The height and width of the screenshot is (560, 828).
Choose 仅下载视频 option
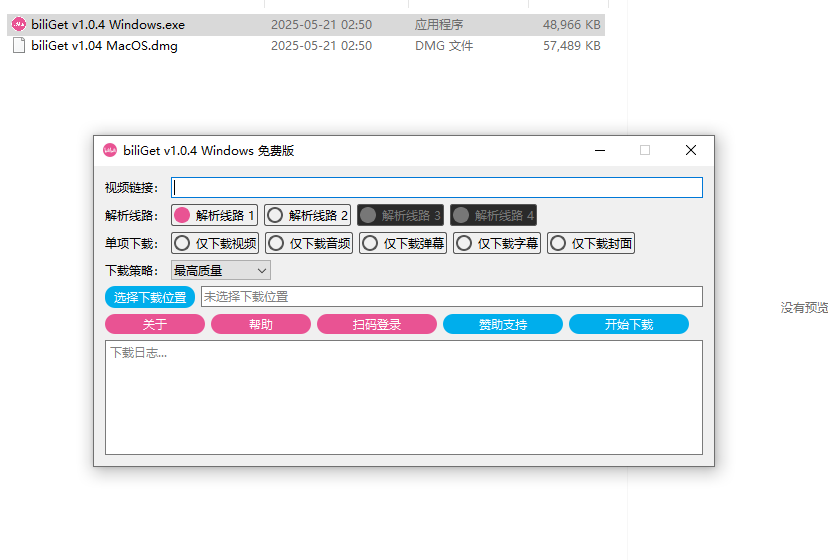point(215,243)
